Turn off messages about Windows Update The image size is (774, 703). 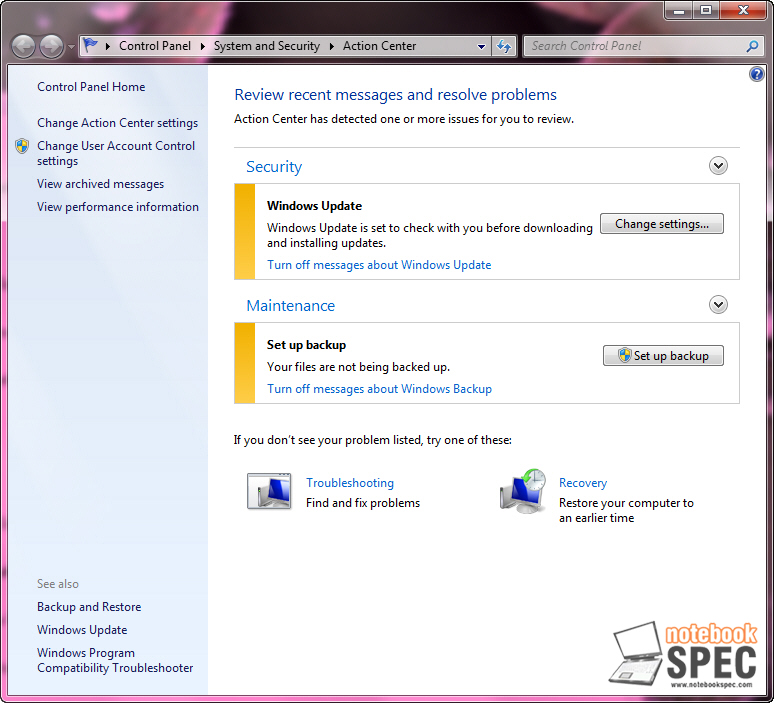point(379,265)
